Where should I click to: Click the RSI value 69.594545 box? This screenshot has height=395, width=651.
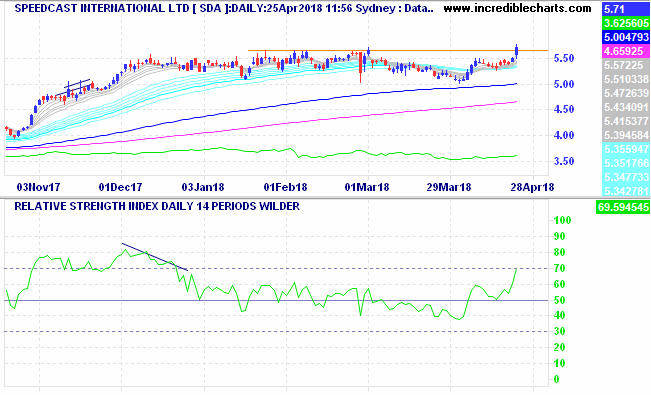coord(623,207)
